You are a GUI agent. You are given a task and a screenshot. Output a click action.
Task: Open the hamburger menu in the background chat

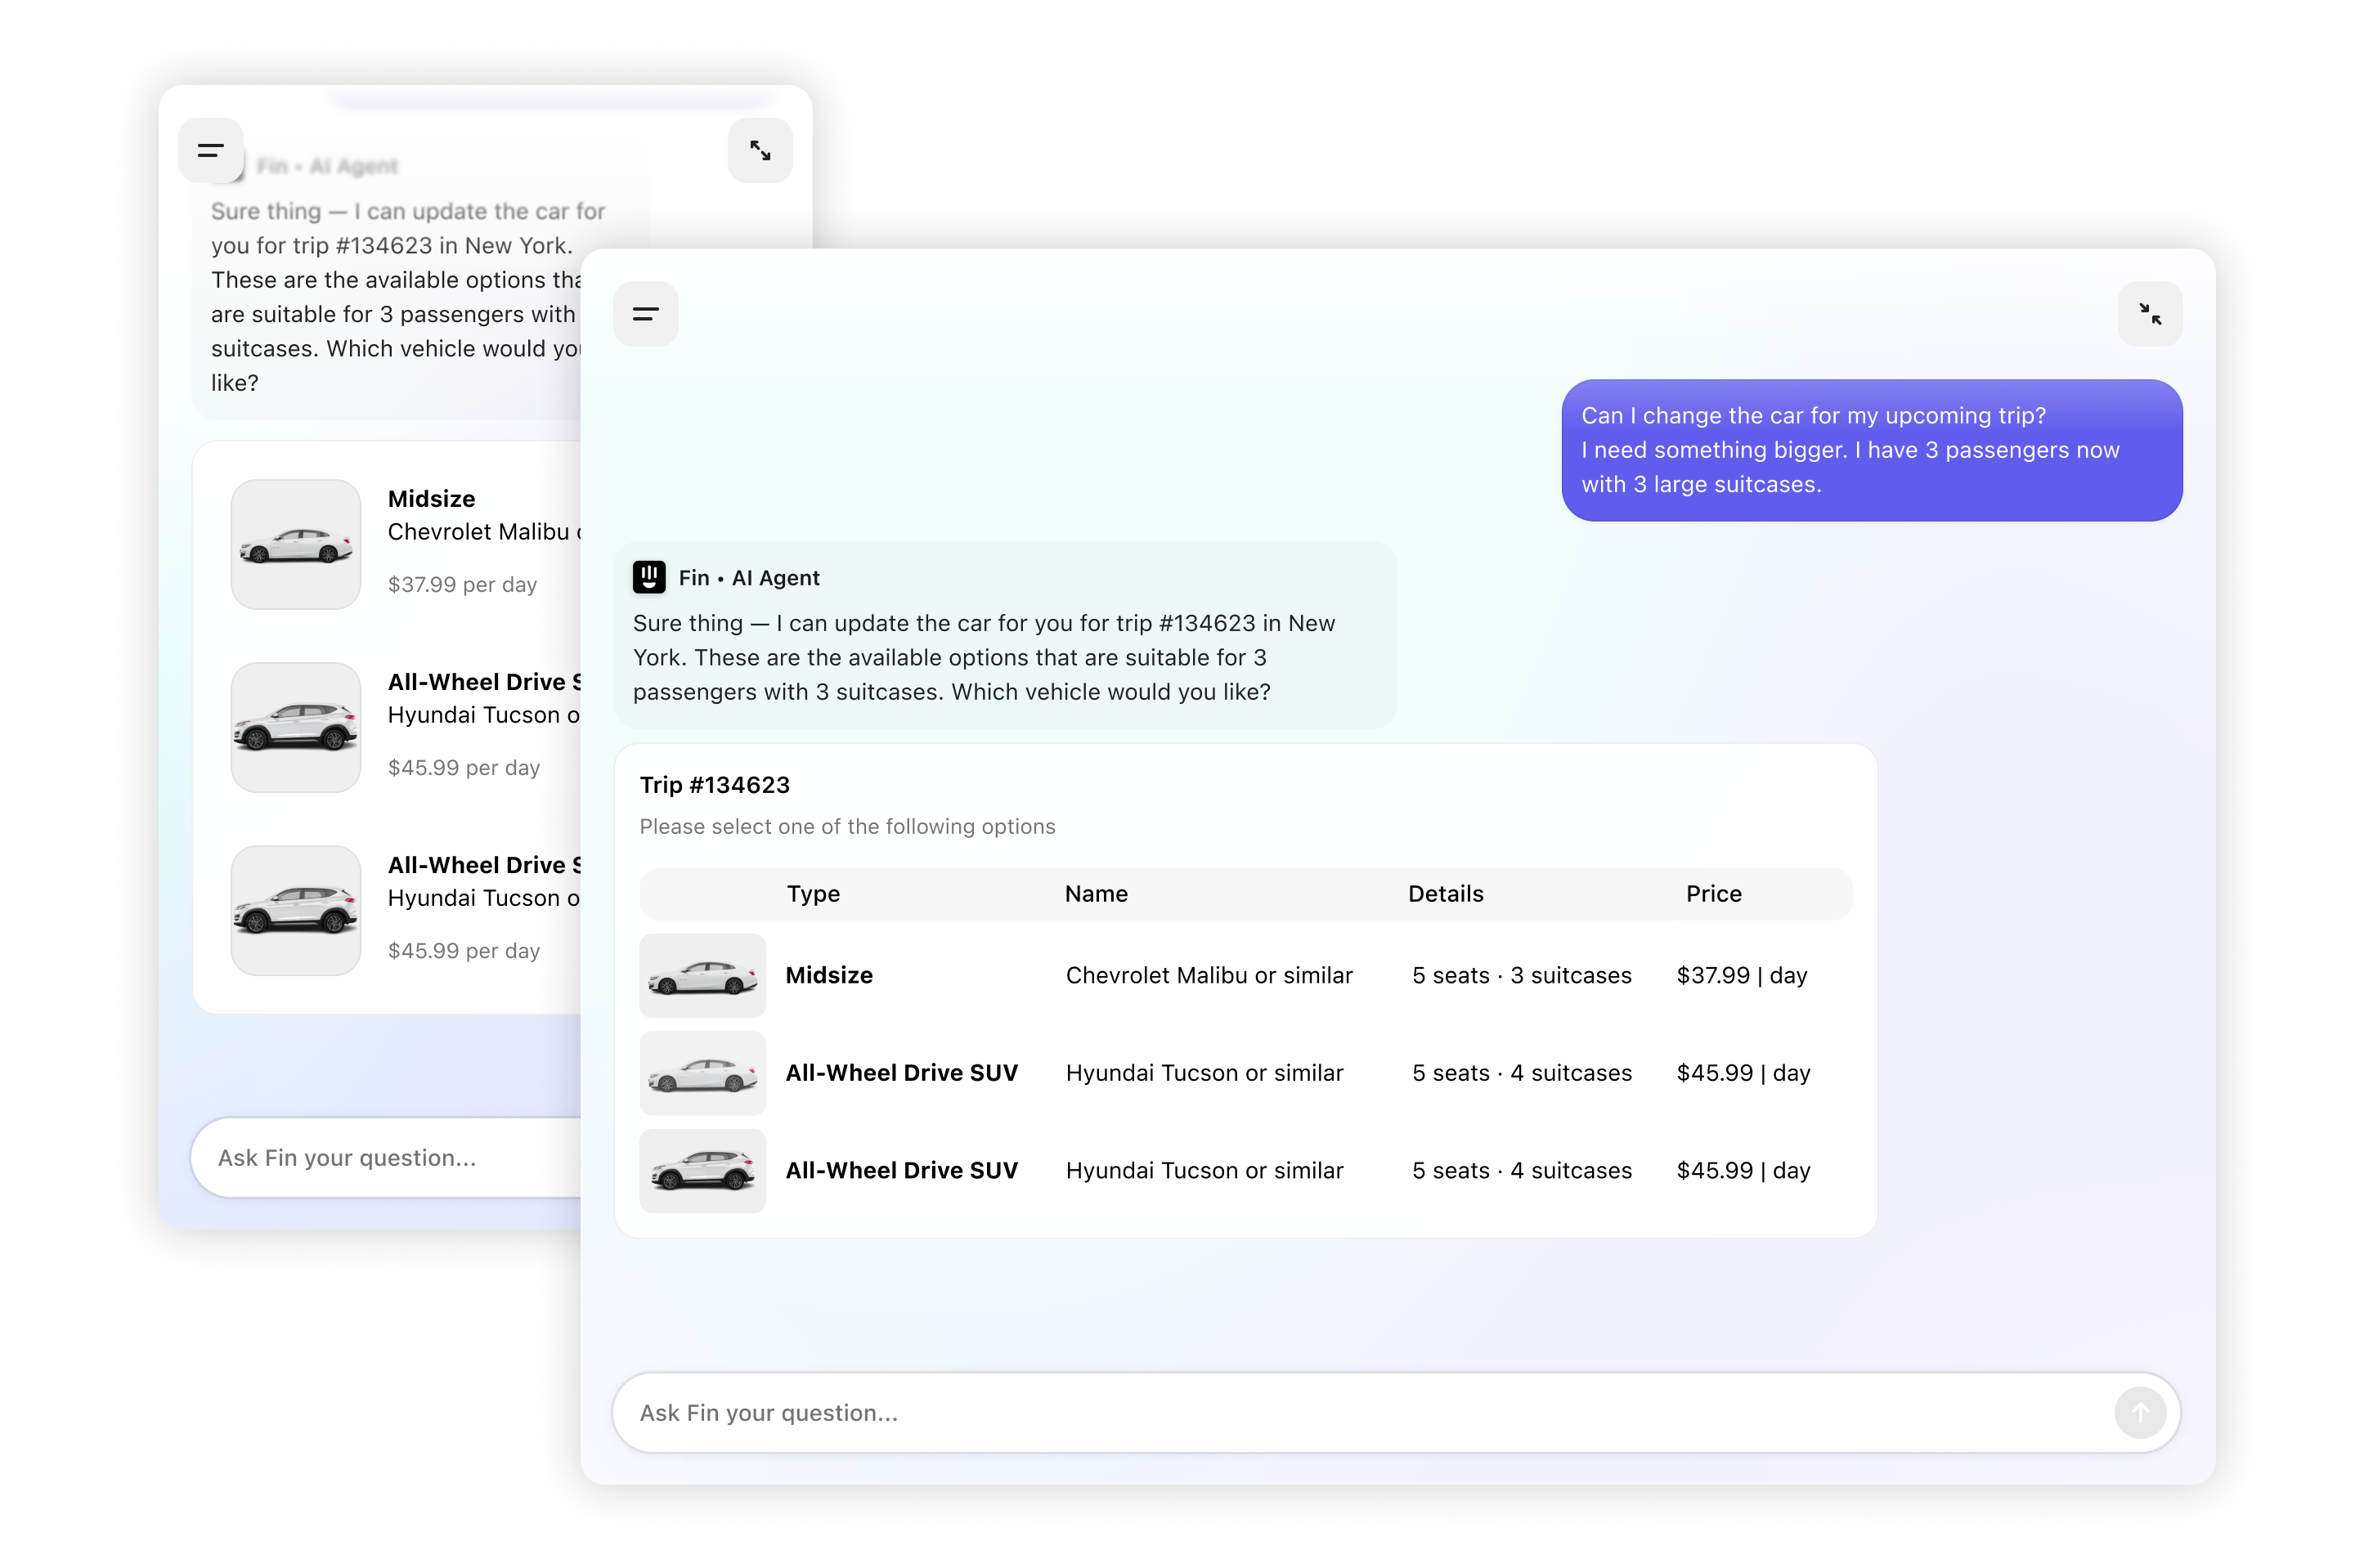[x=211, y=150]
